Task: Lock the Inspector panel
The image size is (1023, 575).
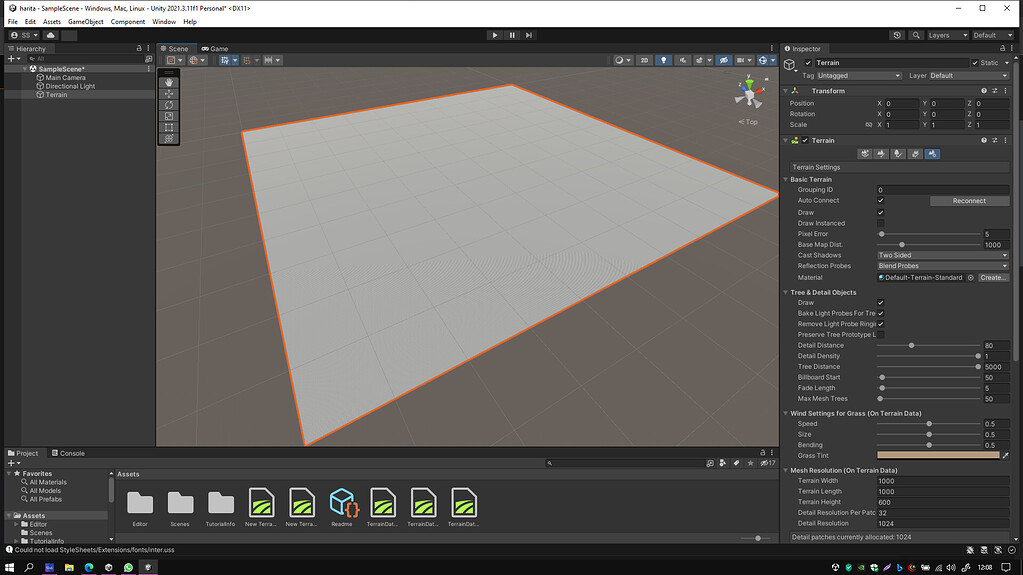Action: coord(1003,48)
